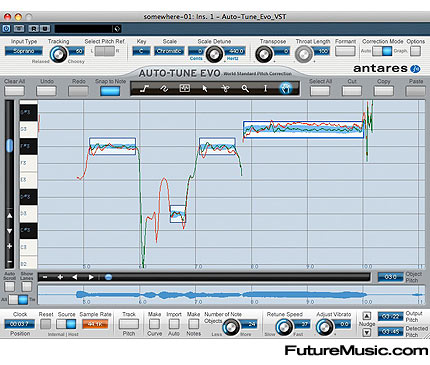Click the Redo button

pos(78,91)
